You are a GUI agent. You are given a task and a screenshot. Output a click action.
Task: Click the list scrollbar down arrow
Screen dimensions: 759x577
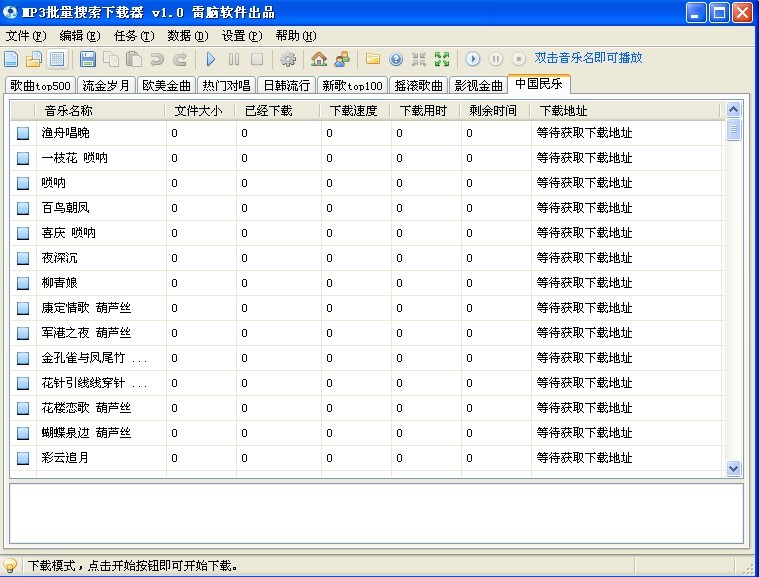[733, 467]
